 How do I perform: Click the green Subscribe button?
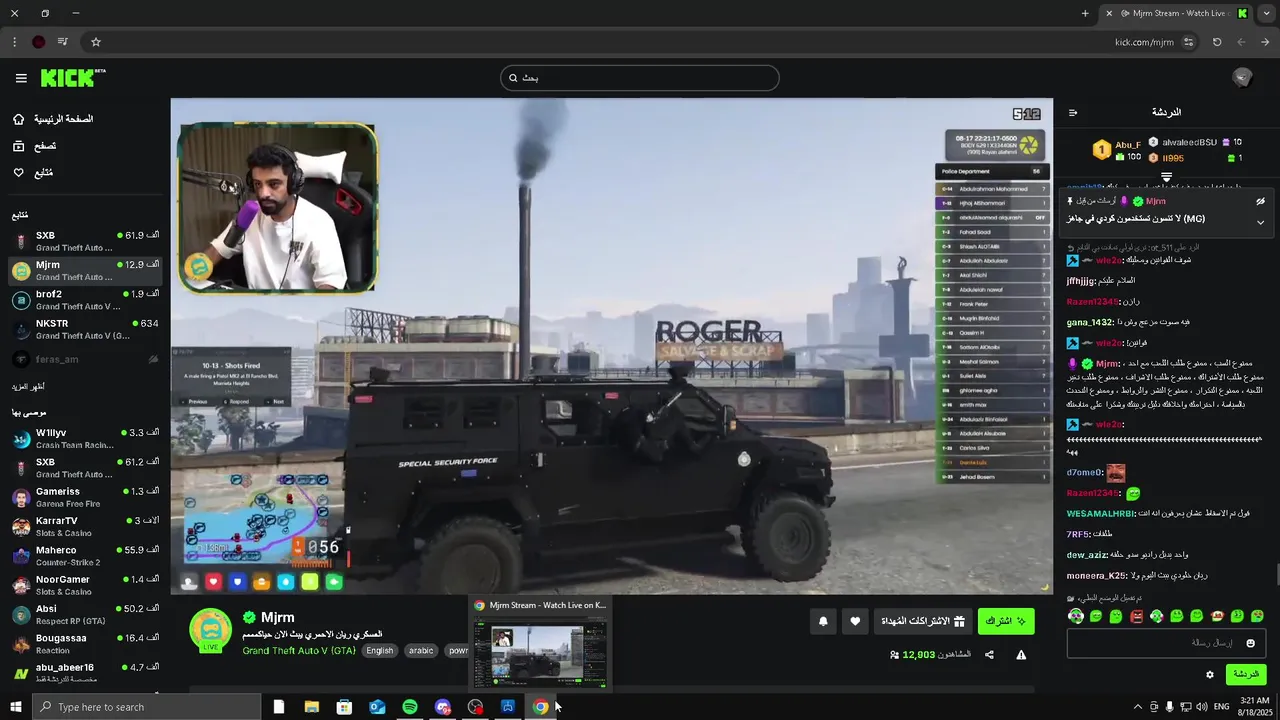(1006, 621)
